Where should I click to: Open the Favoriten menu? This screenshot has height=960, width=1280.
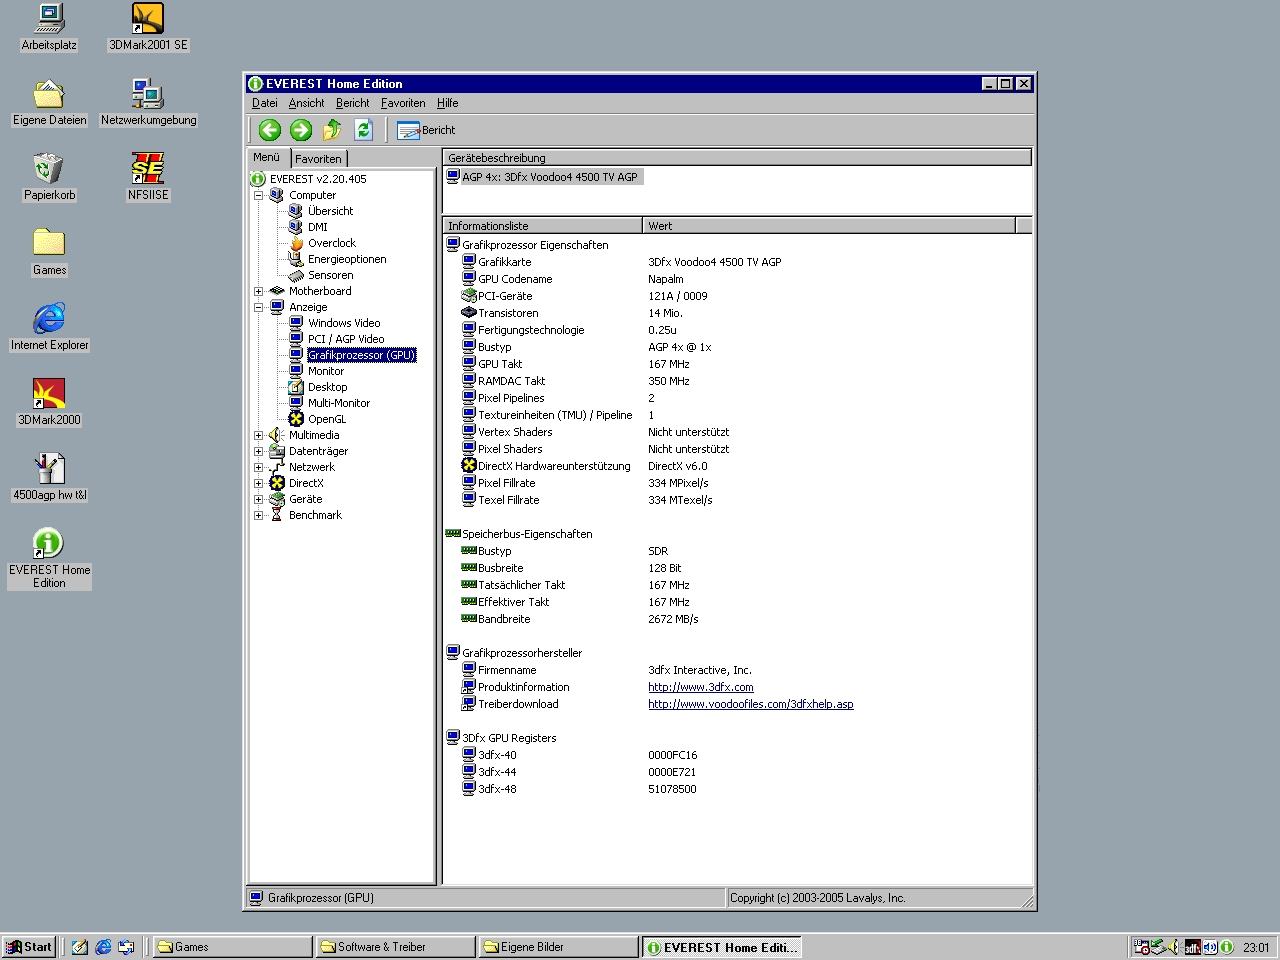point(403,103)
